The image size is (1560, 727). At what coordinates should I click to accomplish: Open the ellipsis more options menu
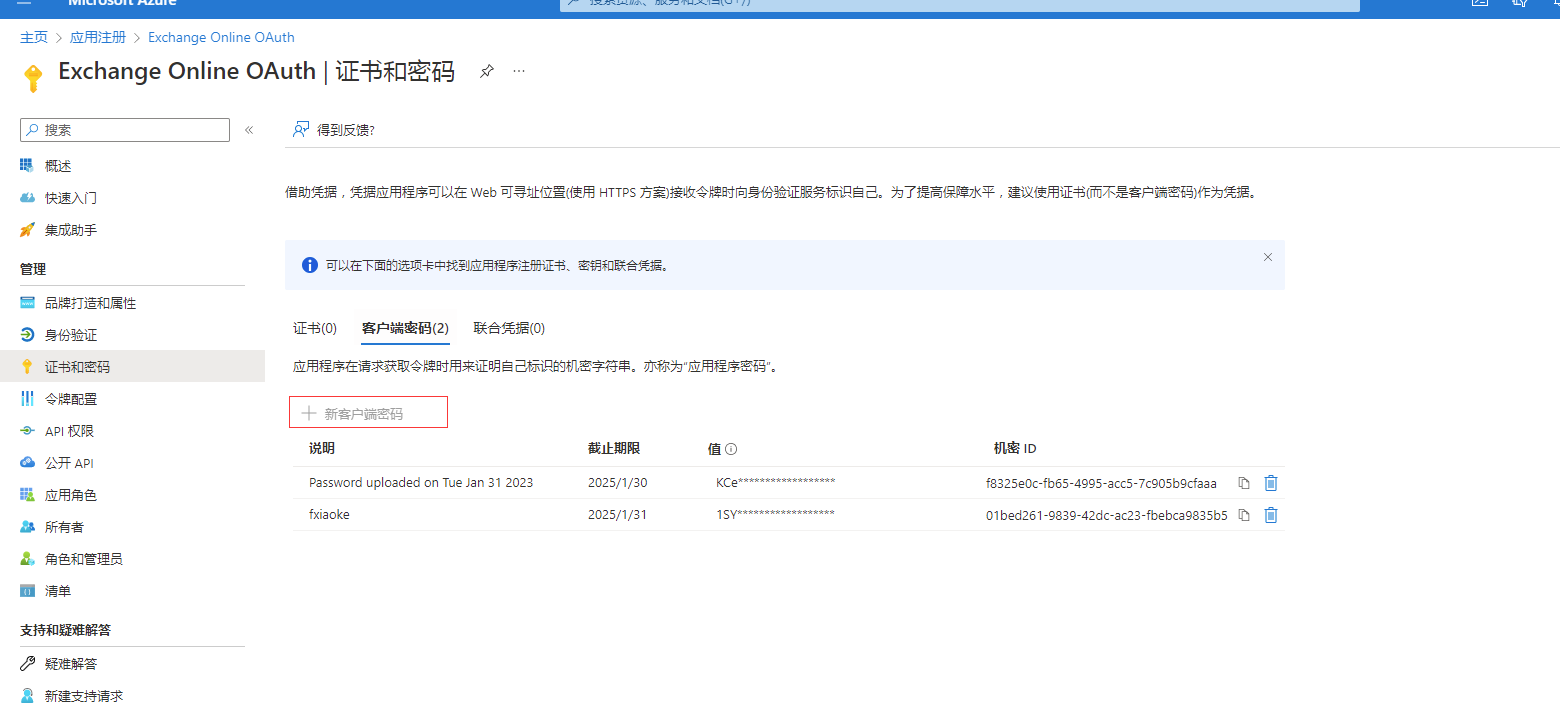[519, 71]
